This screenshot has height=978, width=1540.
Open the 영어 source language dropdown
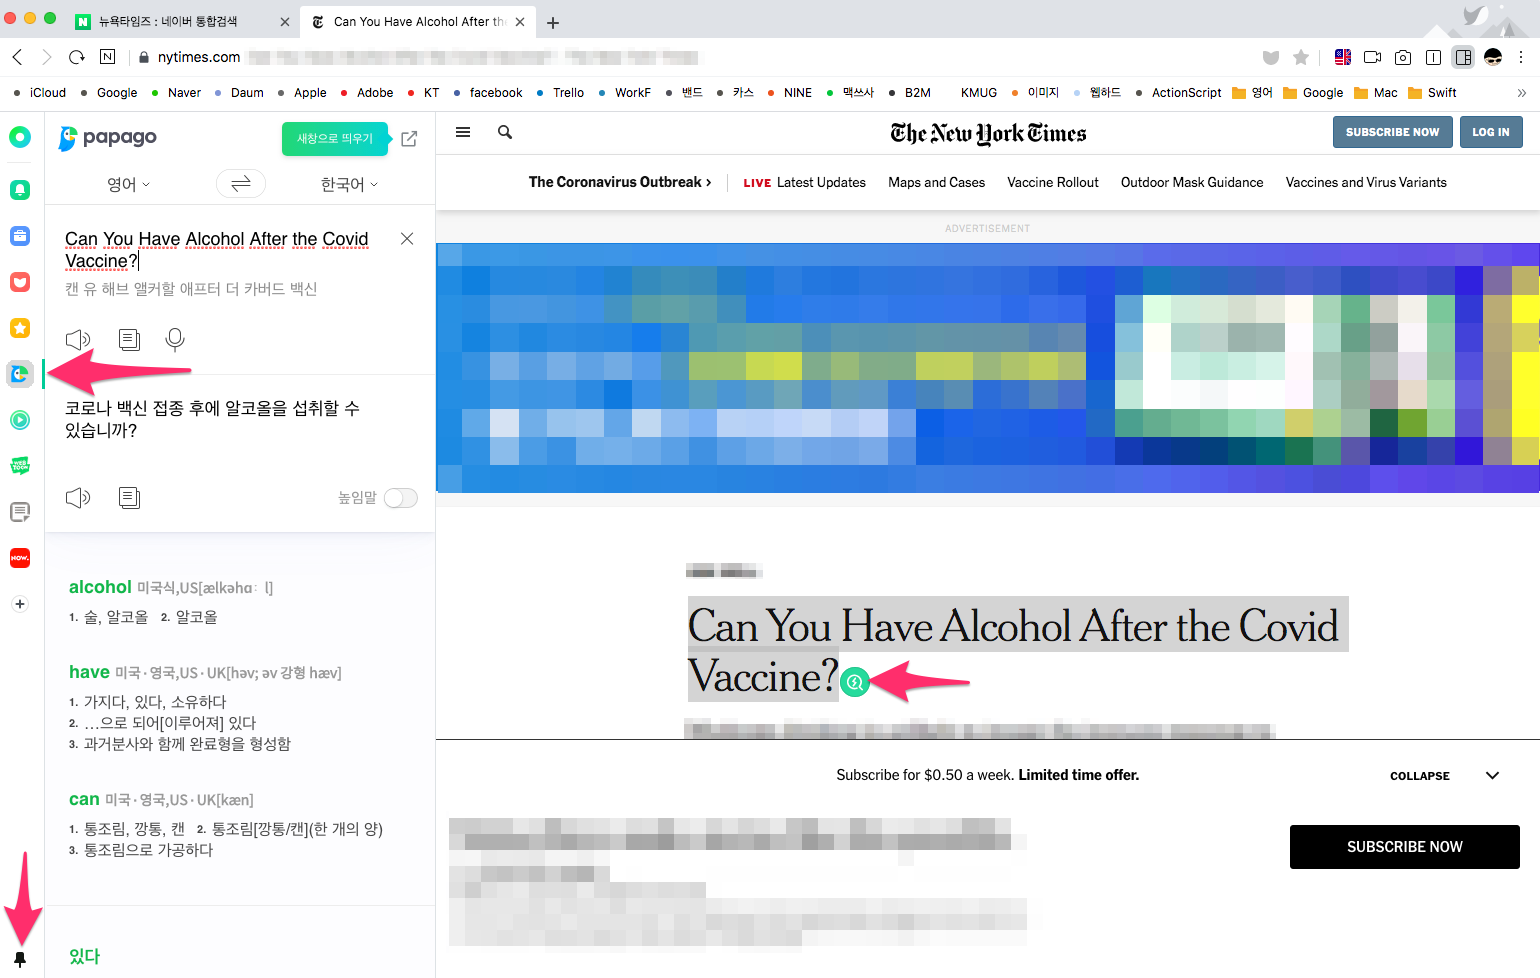coord(128,184)
